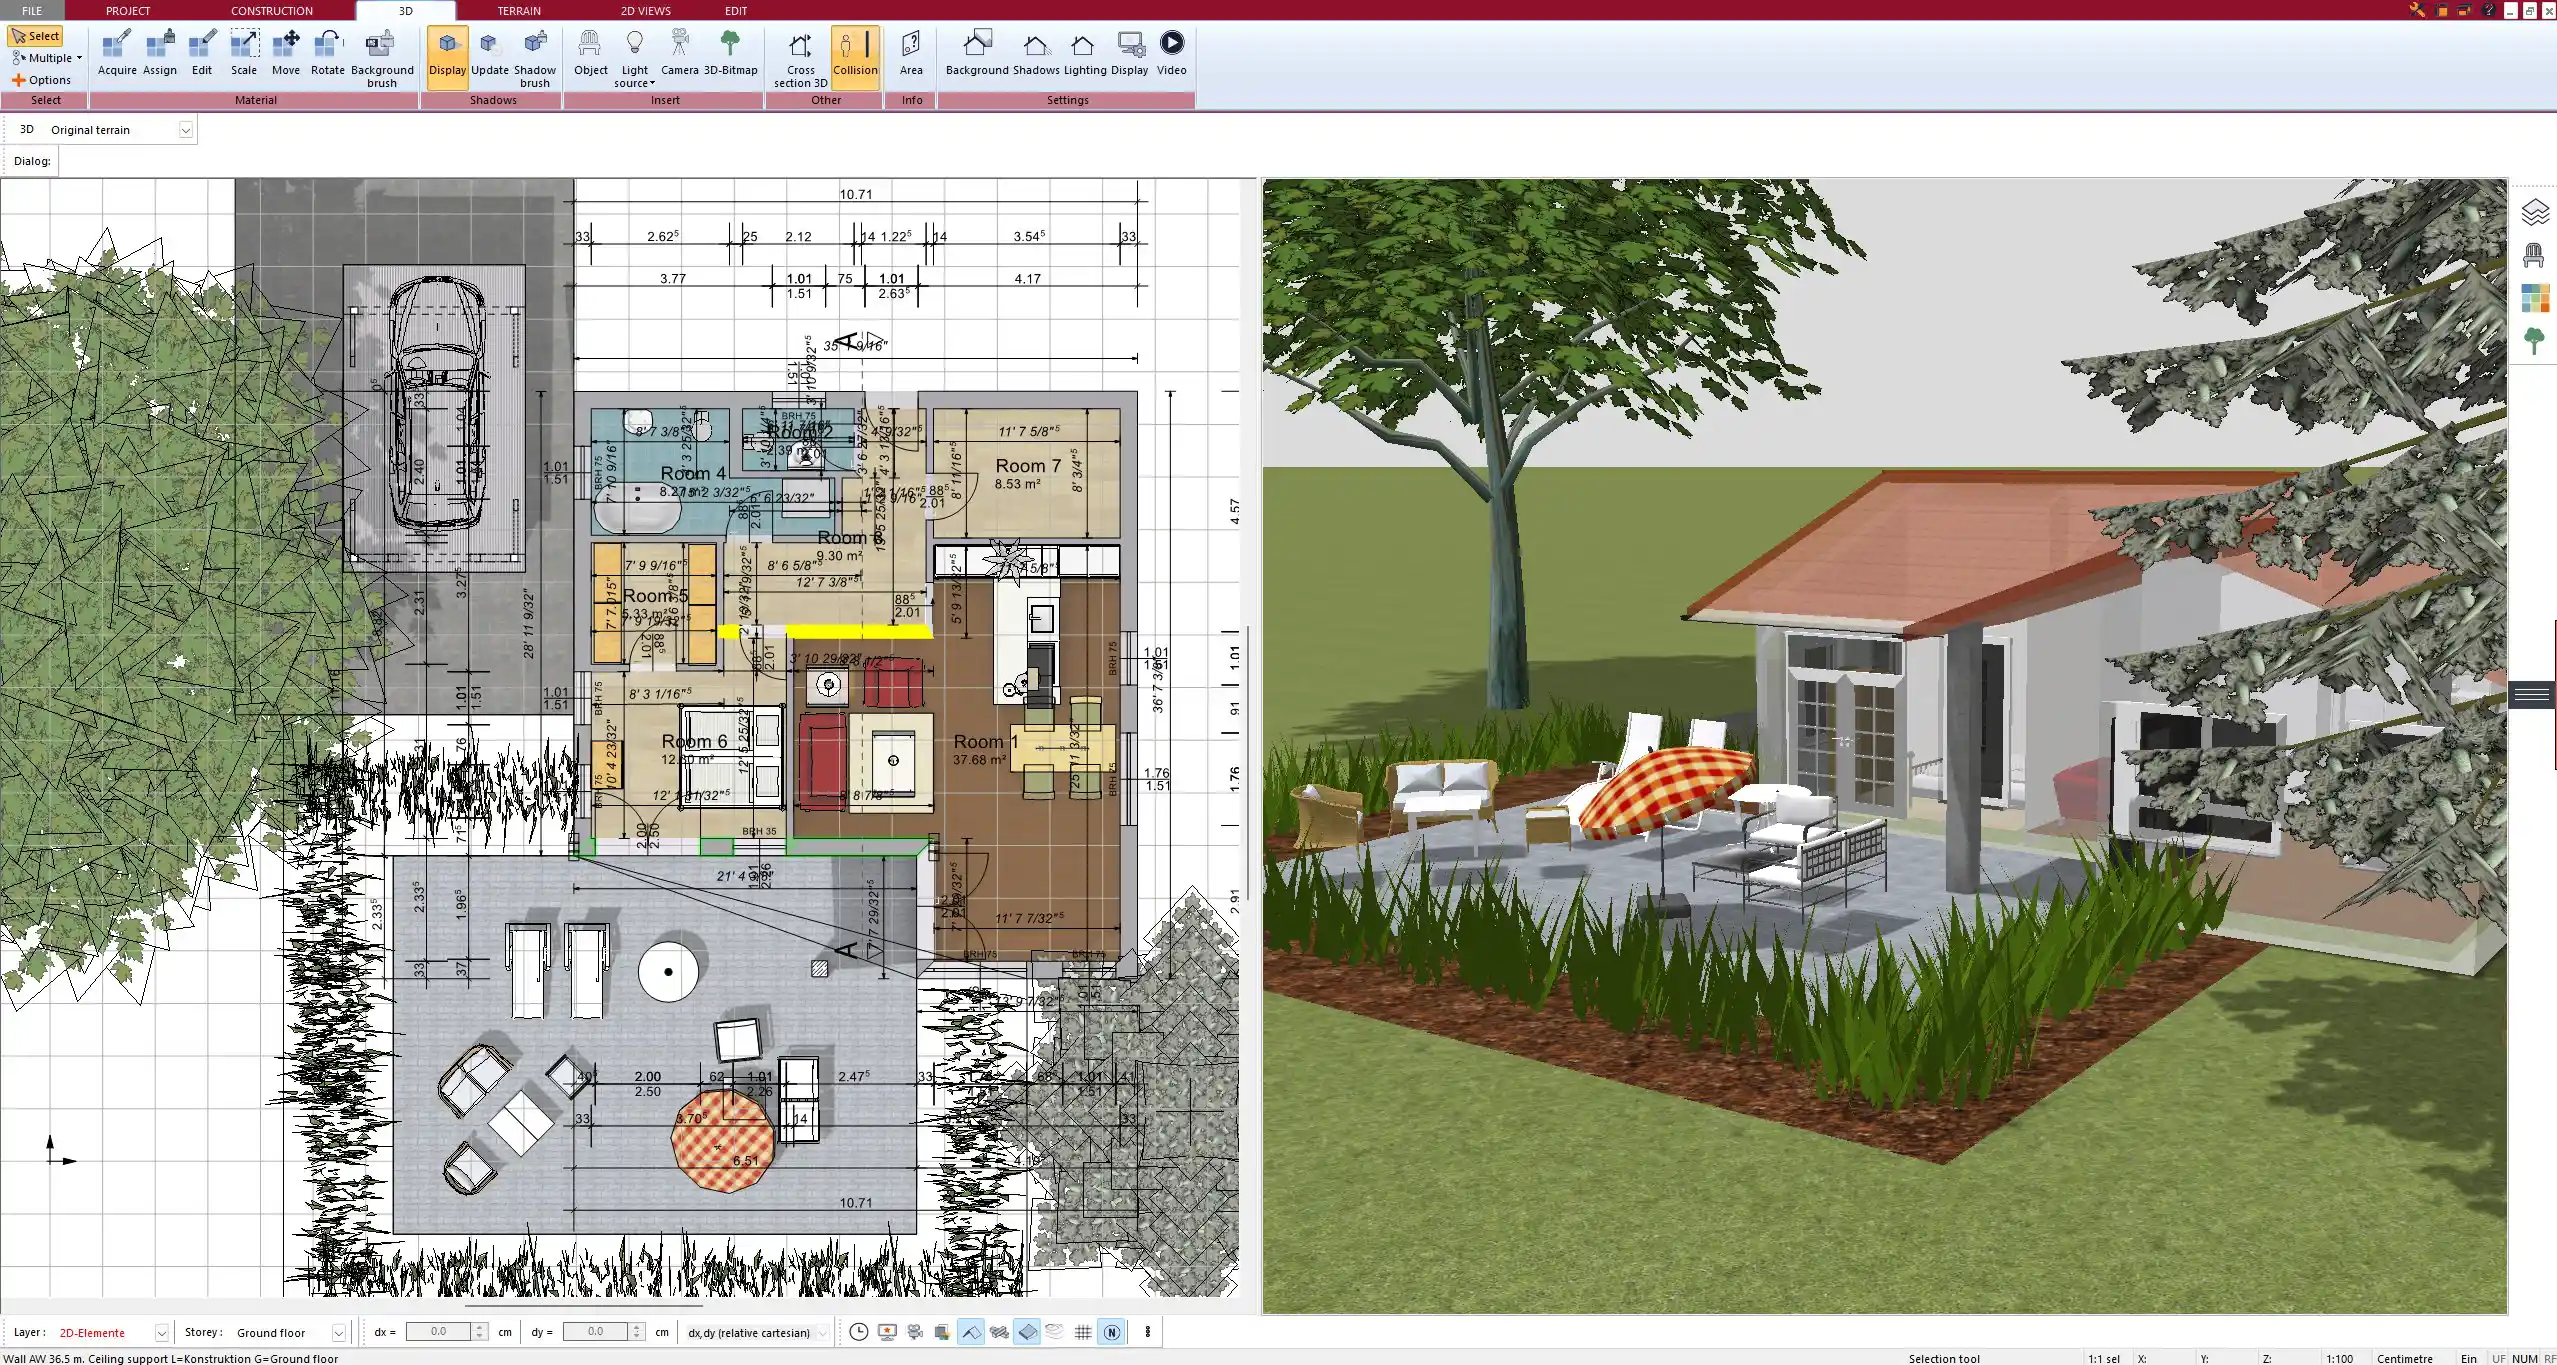2557x1365 pixels.
Task: Start a Video recording of the 3D view
Action: 1170,50
